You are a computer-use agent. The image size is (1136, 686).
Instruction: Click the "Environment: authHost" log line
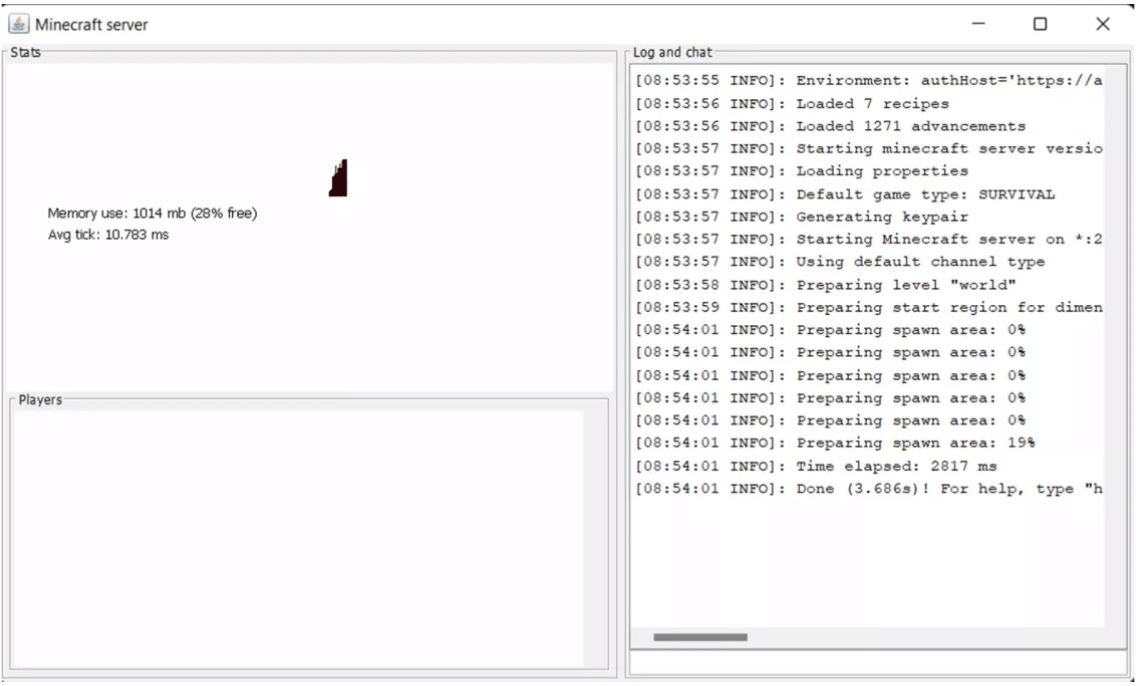click(869, 80)
